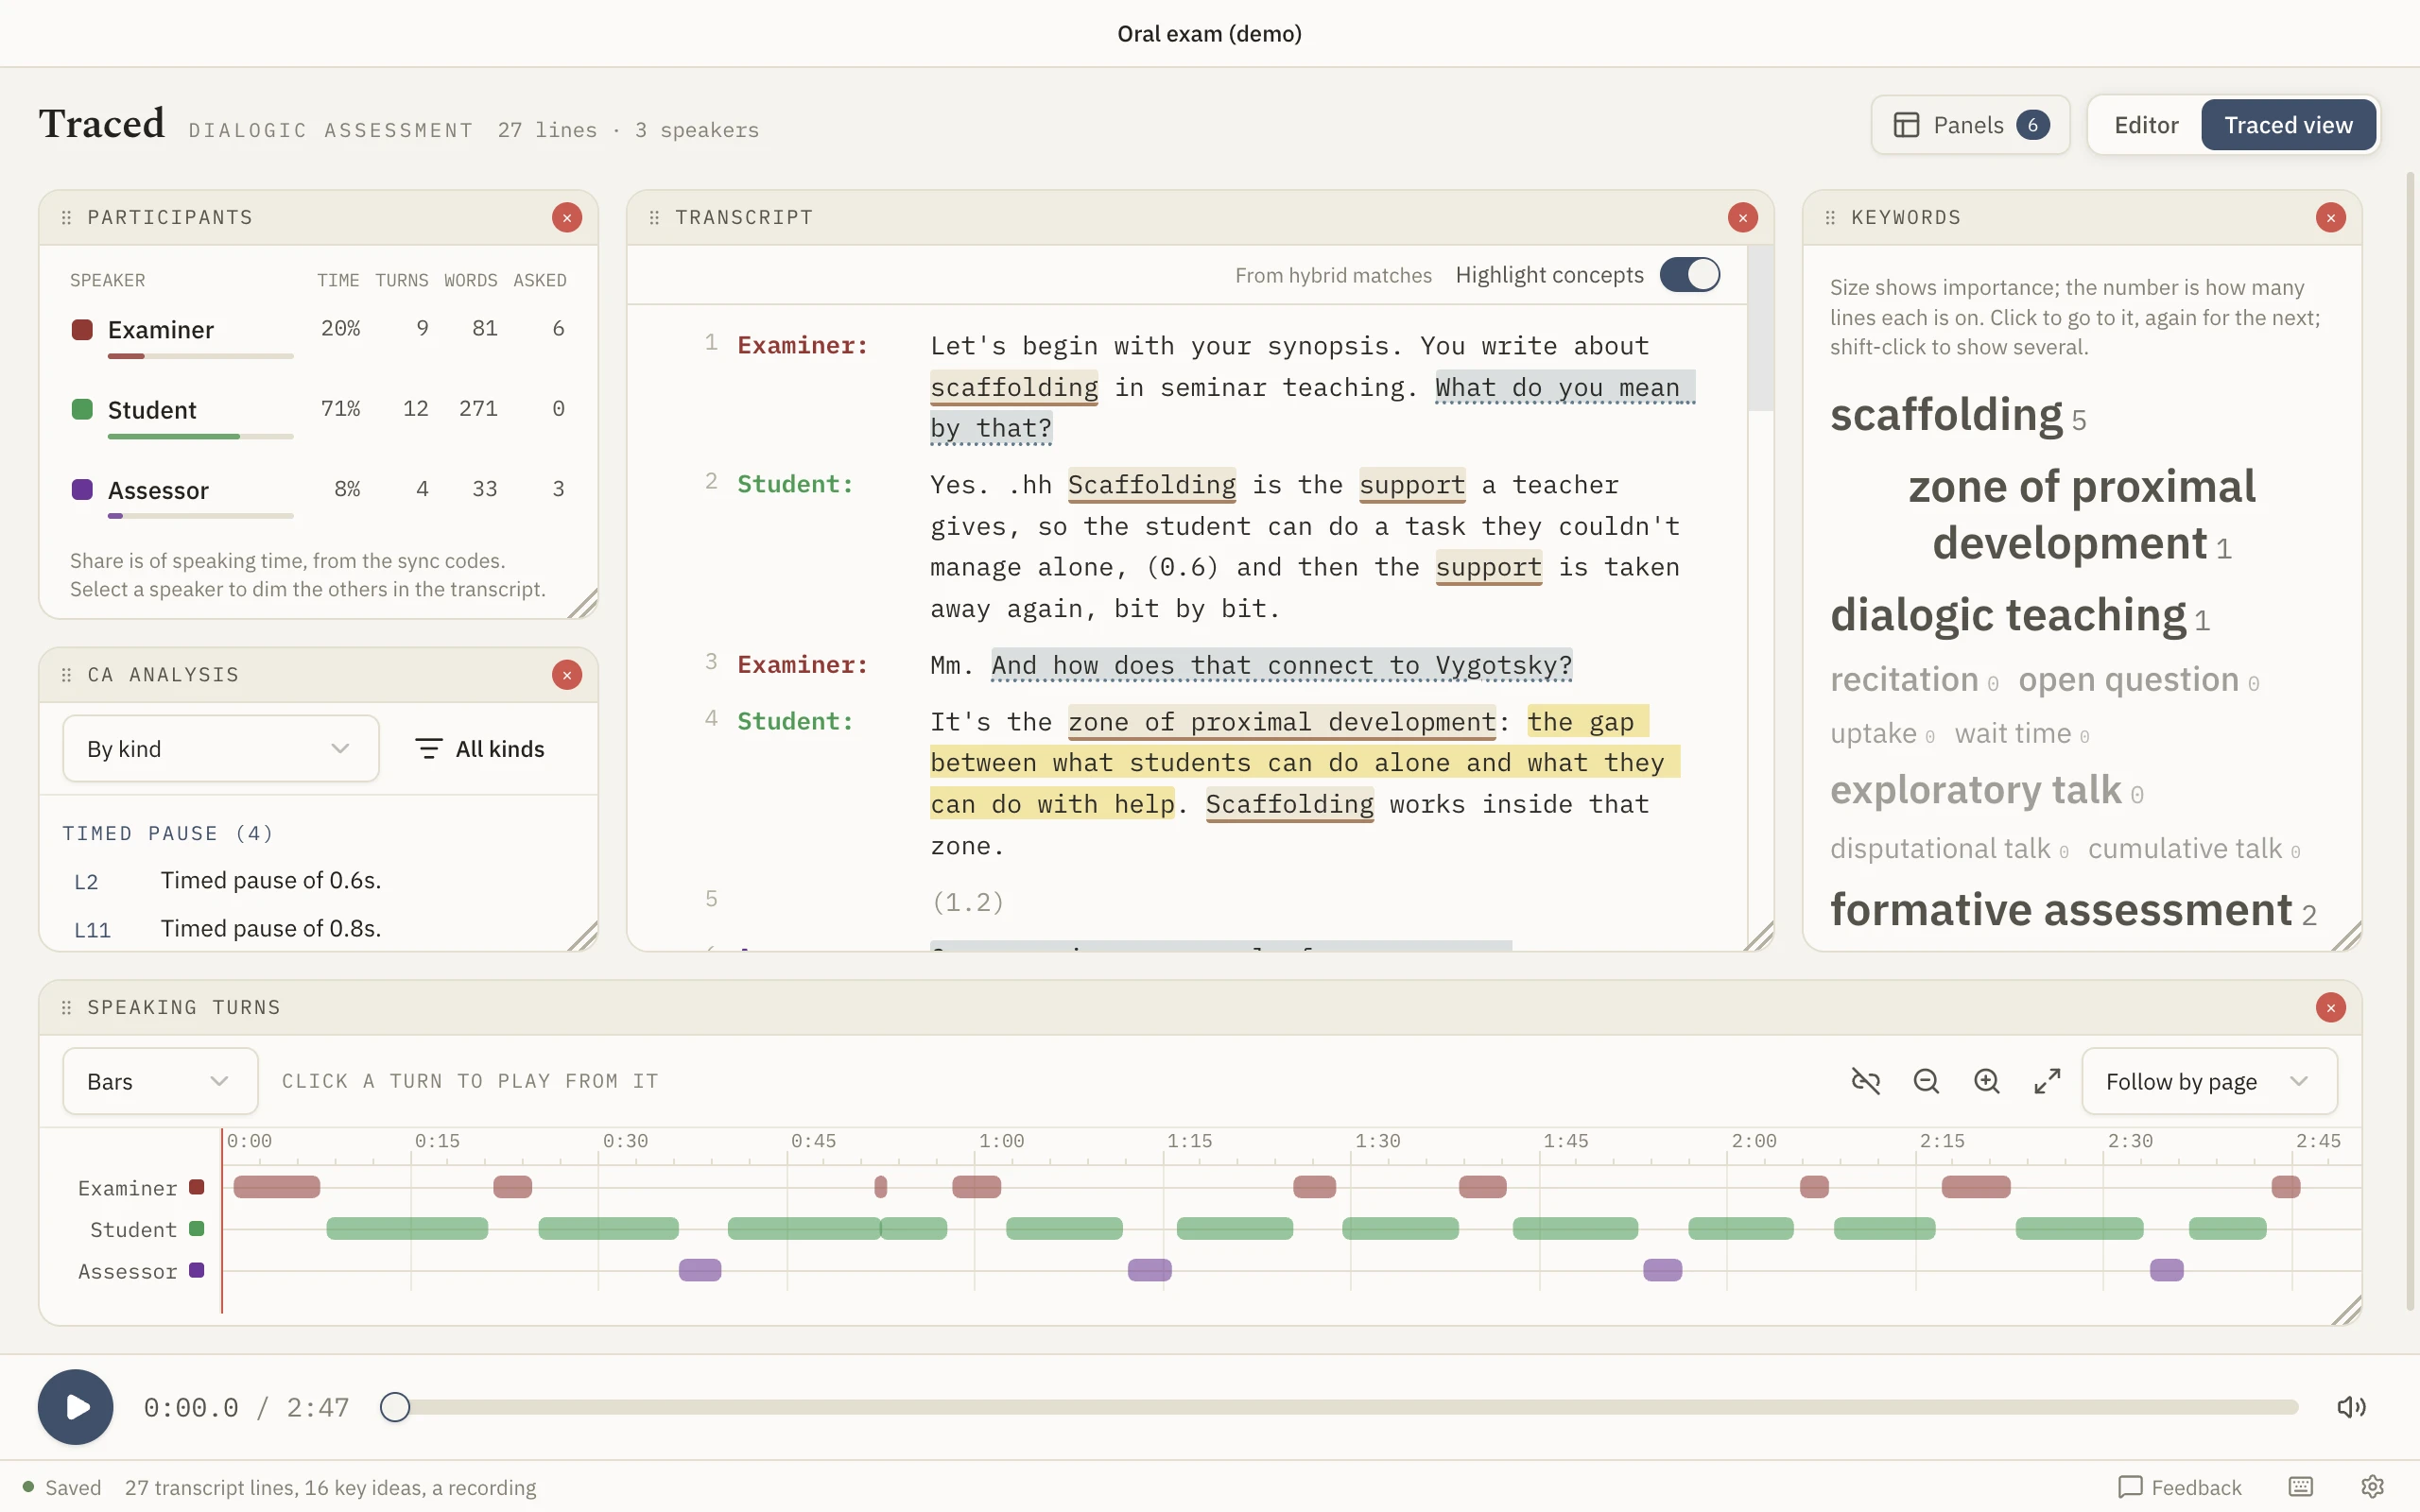
Task: Click the zone of proximal development keyword
Action: pyautogui.click(x=2082, y=515)
